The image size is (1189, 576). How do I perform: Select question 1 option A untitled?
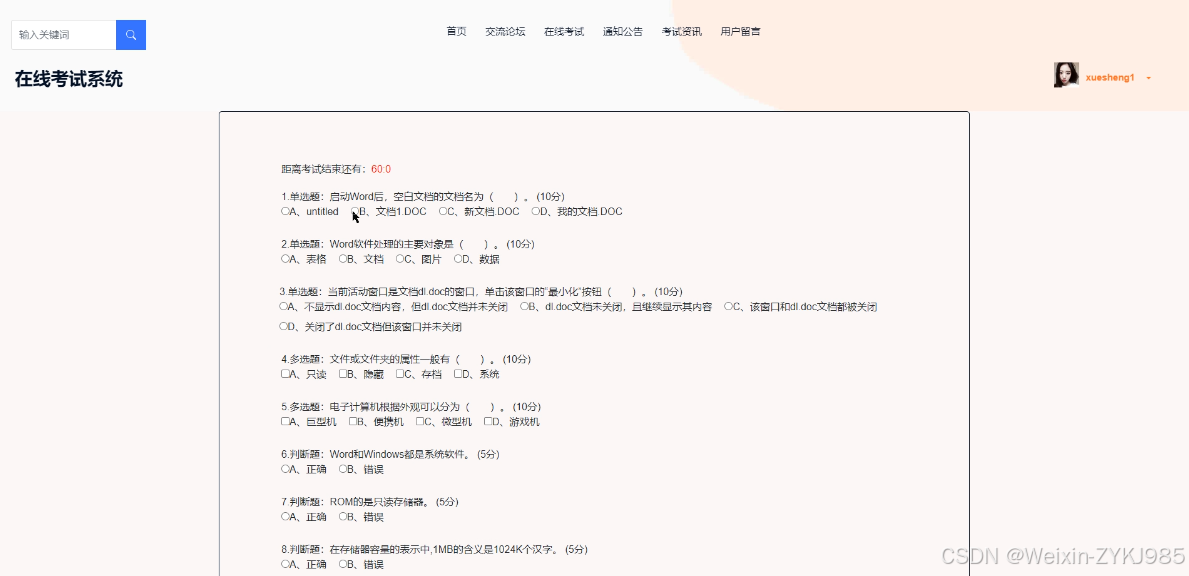285,211
